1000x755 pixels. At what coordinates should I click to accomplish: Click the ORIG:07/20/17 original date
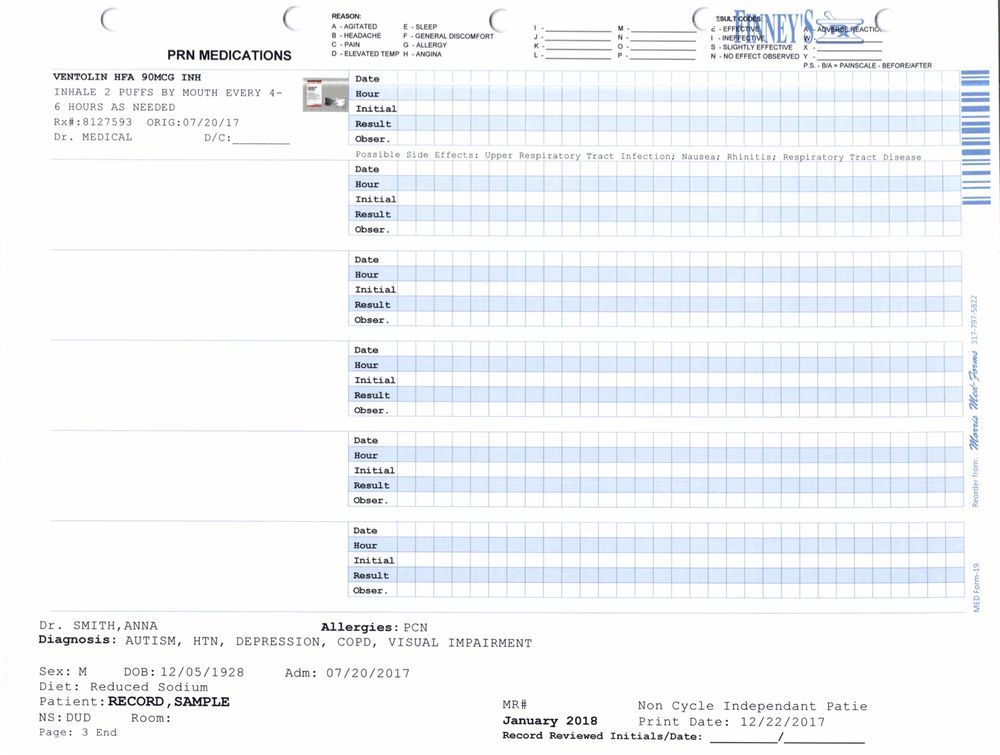pyautogui.click(x=193, y=122)
